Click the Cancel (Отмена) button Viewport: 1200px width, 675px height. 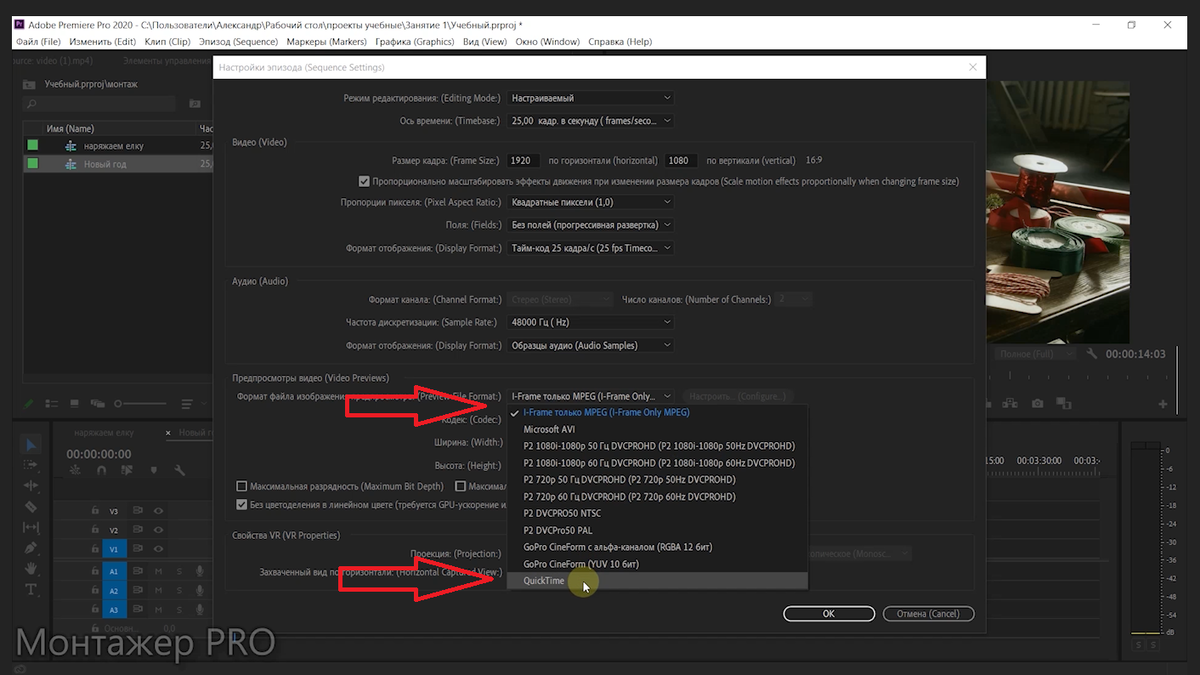coord(929,614)
